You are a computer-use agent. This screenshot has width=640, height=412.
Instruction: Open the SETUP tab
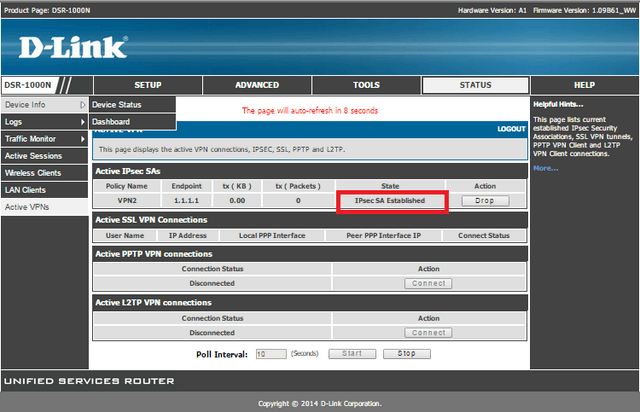[x=148, y=85]
